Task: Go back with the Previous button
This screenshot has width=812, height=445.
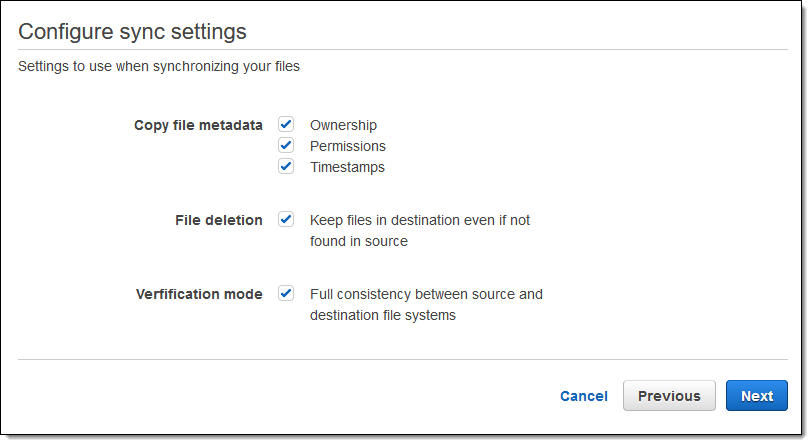Action: (669, 396)
